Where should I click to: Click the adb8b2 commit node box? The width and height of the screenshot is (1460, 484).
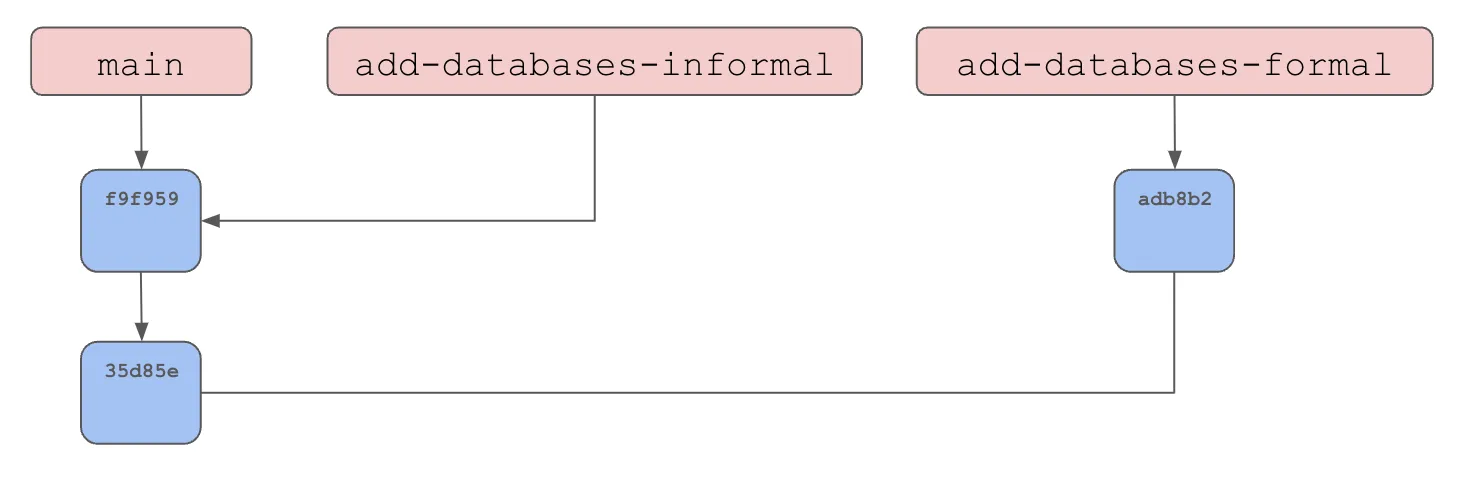click(x=1174, y=232)
